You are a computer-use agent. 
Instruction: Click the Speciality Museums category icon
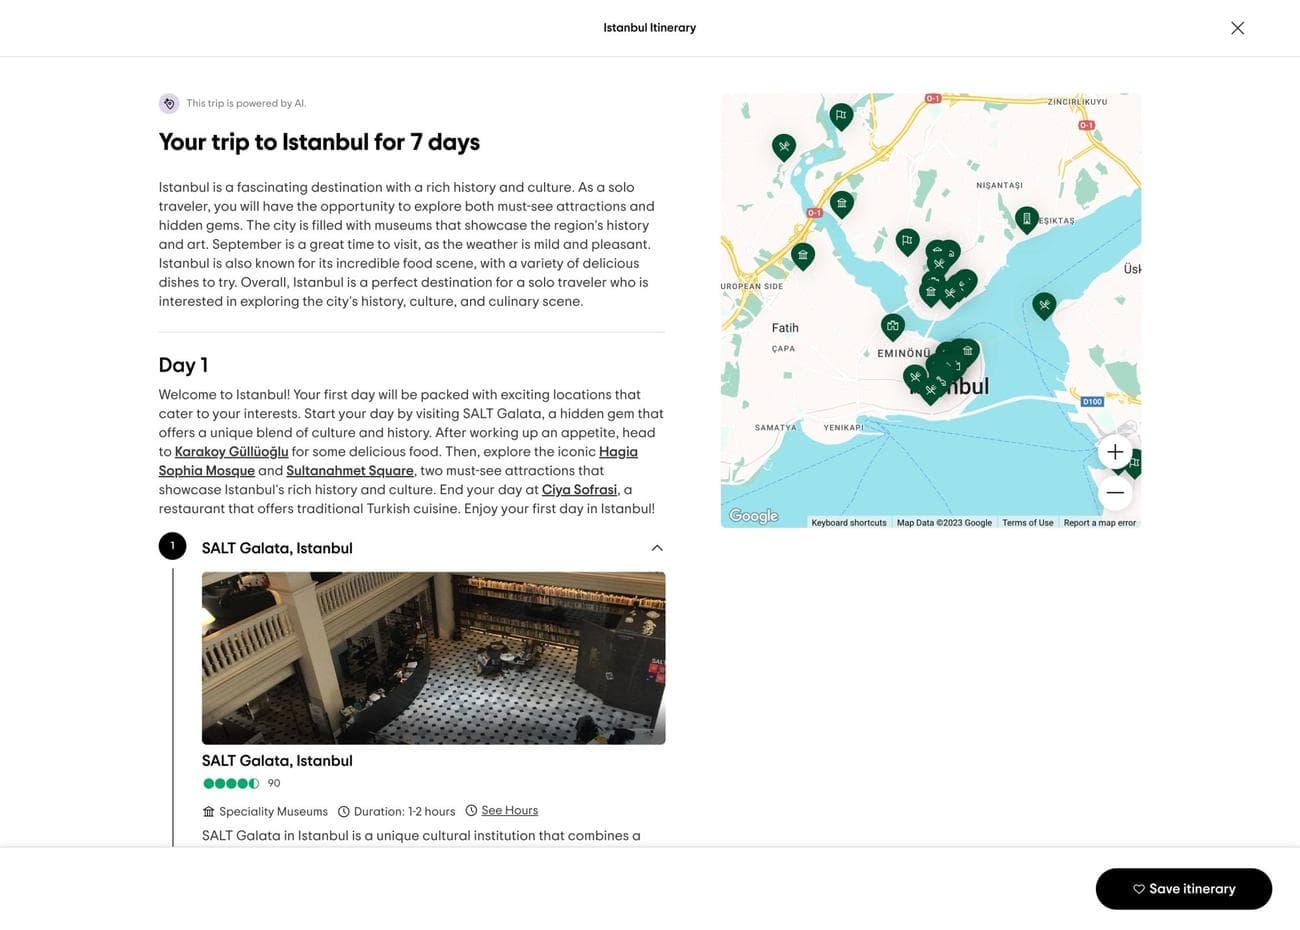pyautogui.click(x=207, y=810)
